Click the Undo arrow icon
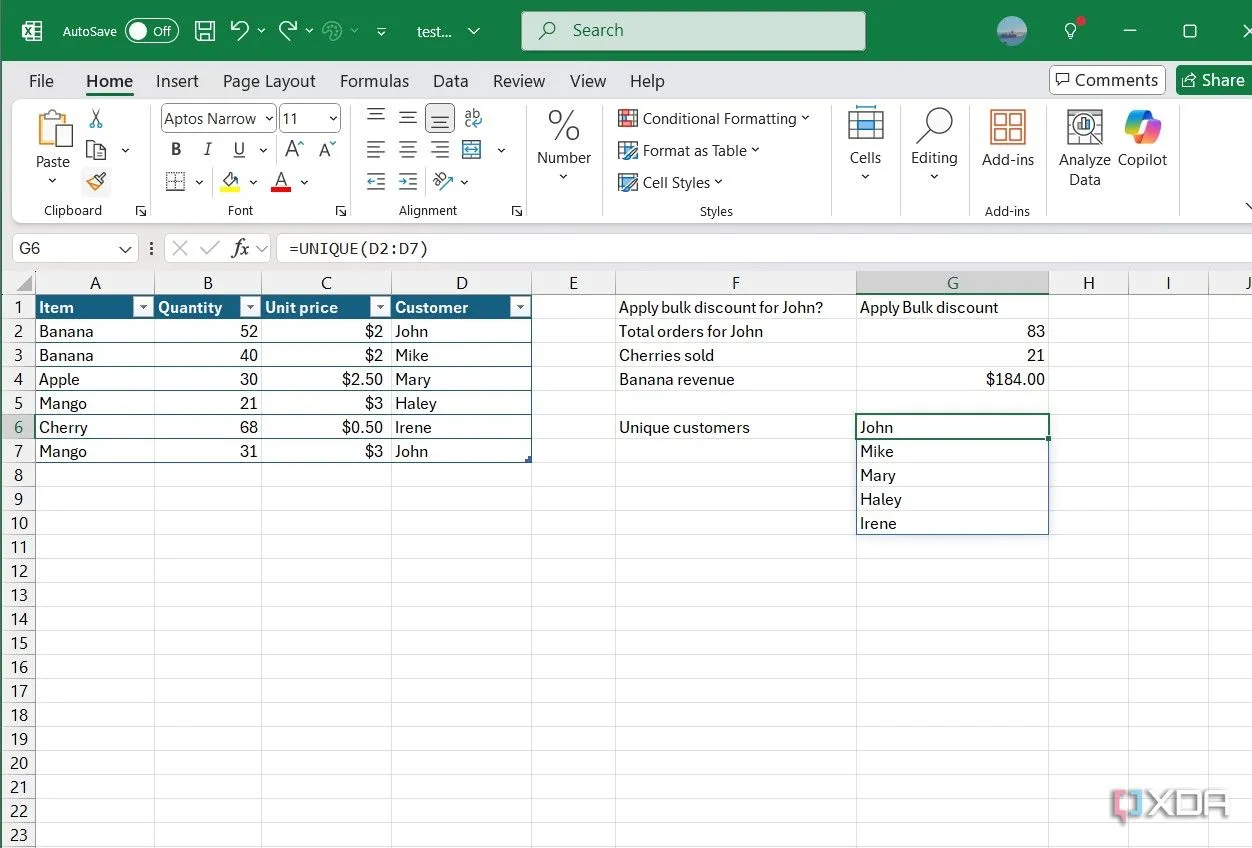 click(x=240, y=31)
